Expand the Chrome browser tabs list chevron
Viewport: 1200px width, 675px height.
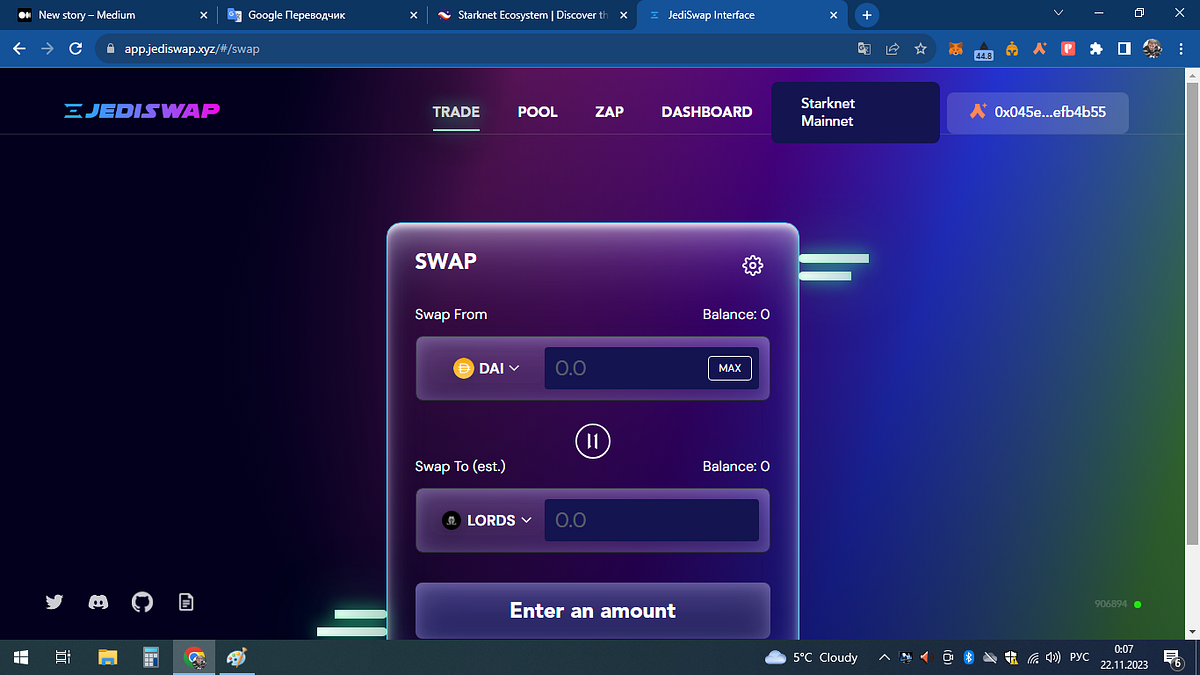[1057, 14]
